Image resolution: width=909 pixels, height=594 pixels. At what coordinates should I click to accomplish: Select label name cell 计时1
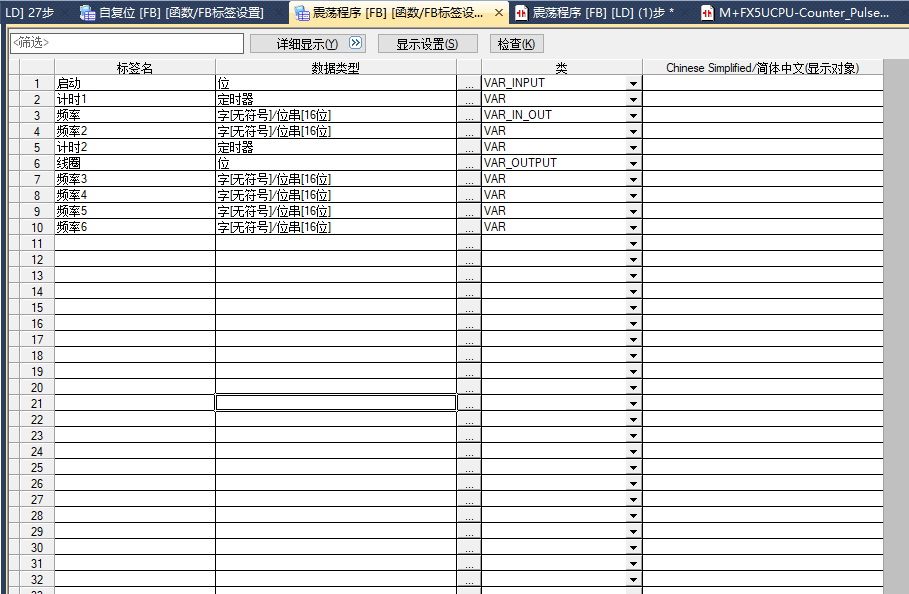(134, 99)
